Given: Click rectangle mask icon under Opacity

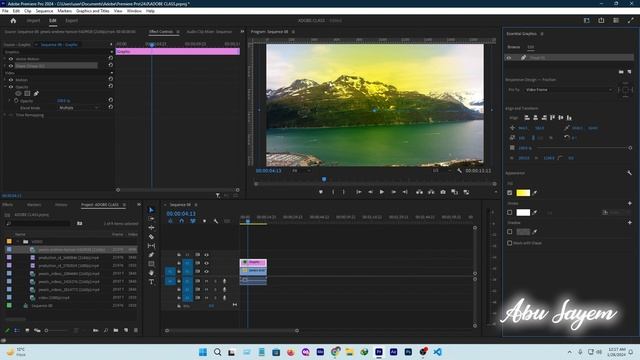Looking at the screenshot, I should tap(27, 93).
